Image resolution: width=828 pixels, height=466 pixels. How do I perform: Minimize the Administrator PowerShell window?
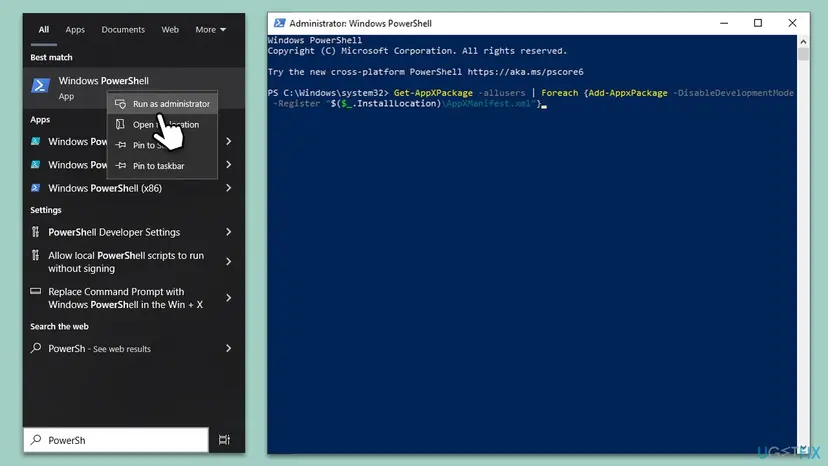pos(724,23)
